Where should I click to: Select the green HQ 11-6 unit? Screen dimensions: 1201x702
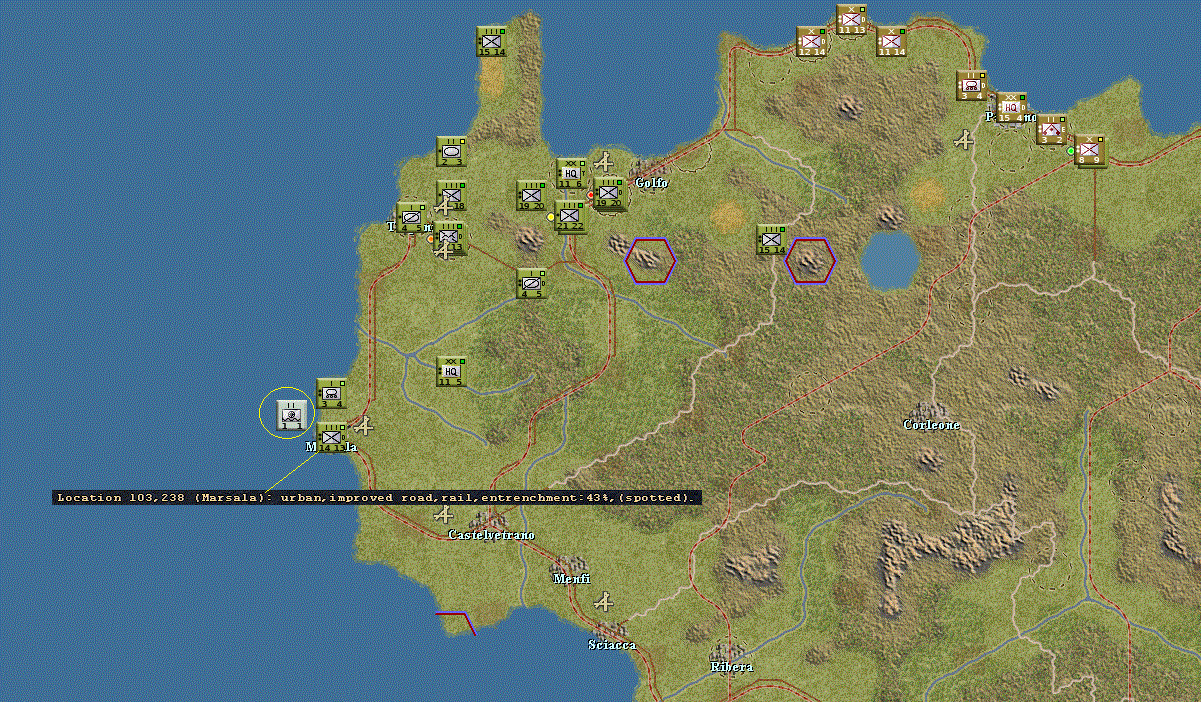571,173
